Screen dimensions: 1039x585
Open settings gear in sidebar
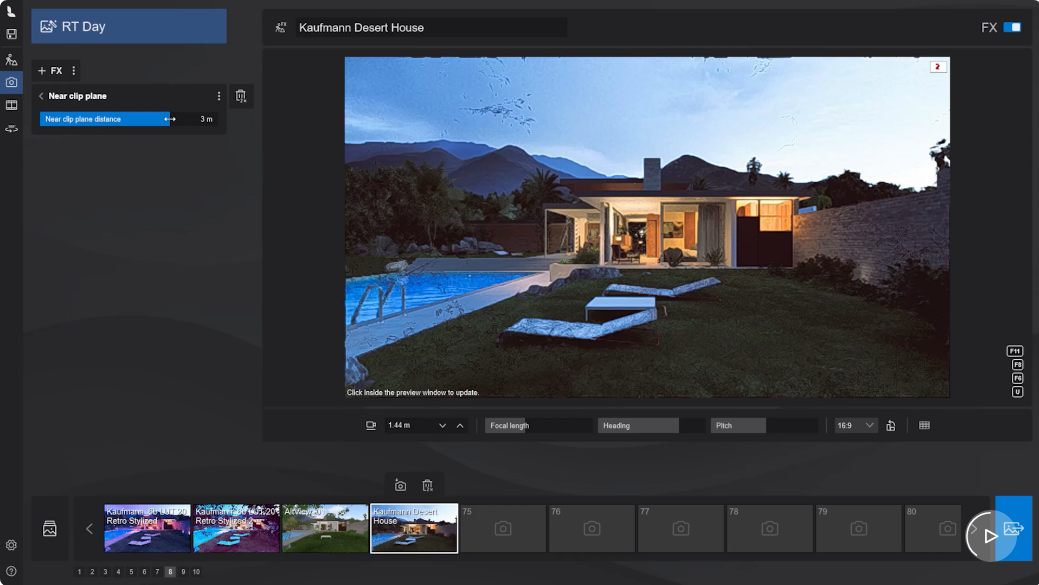(x=11, y=545)
